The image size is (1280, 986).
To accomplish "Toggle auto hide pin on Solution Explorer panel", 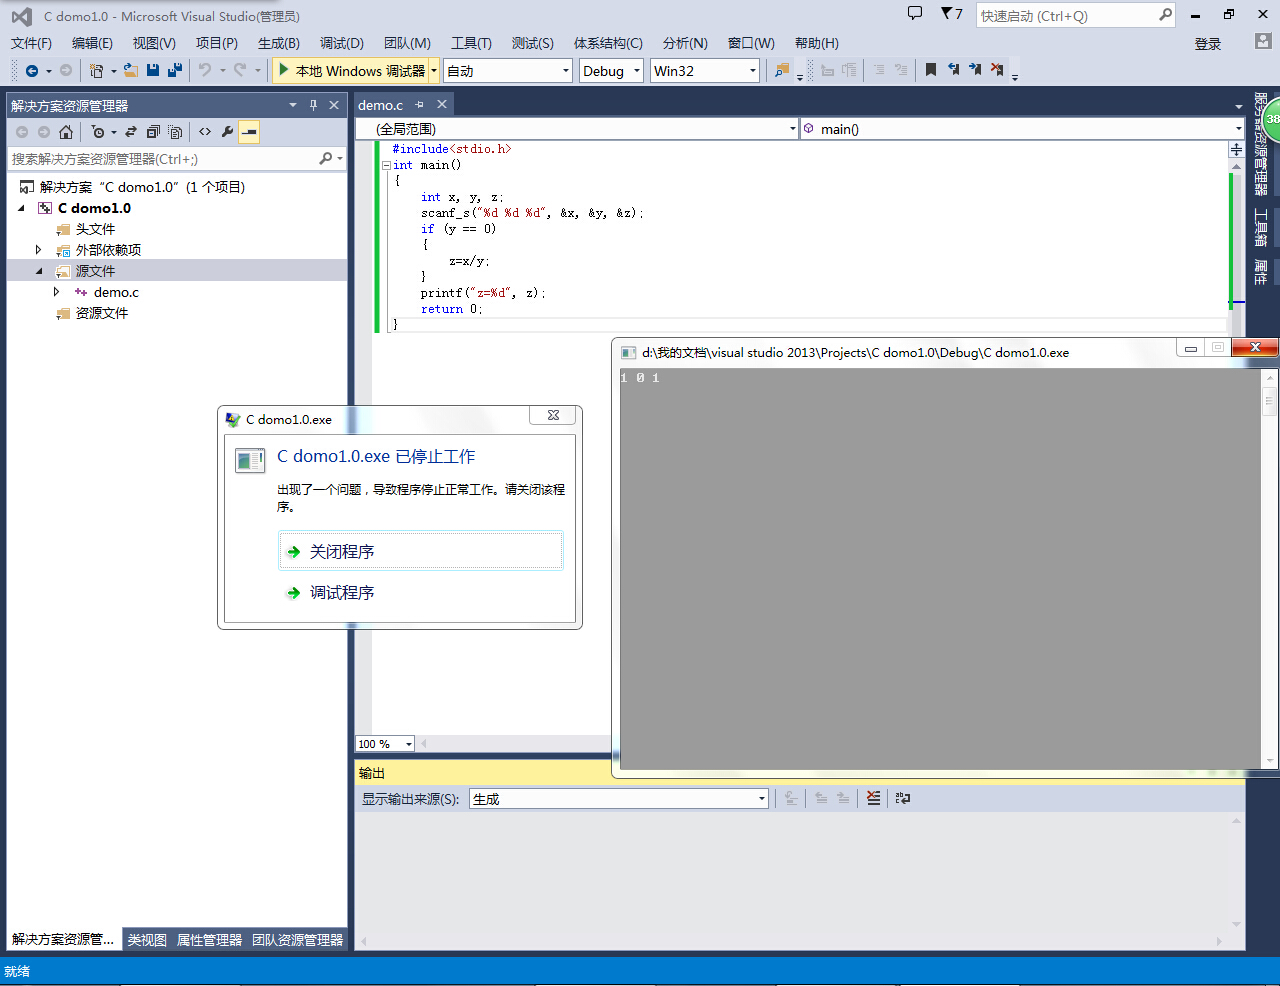I will pyautogui.click(x=313, y=105).
